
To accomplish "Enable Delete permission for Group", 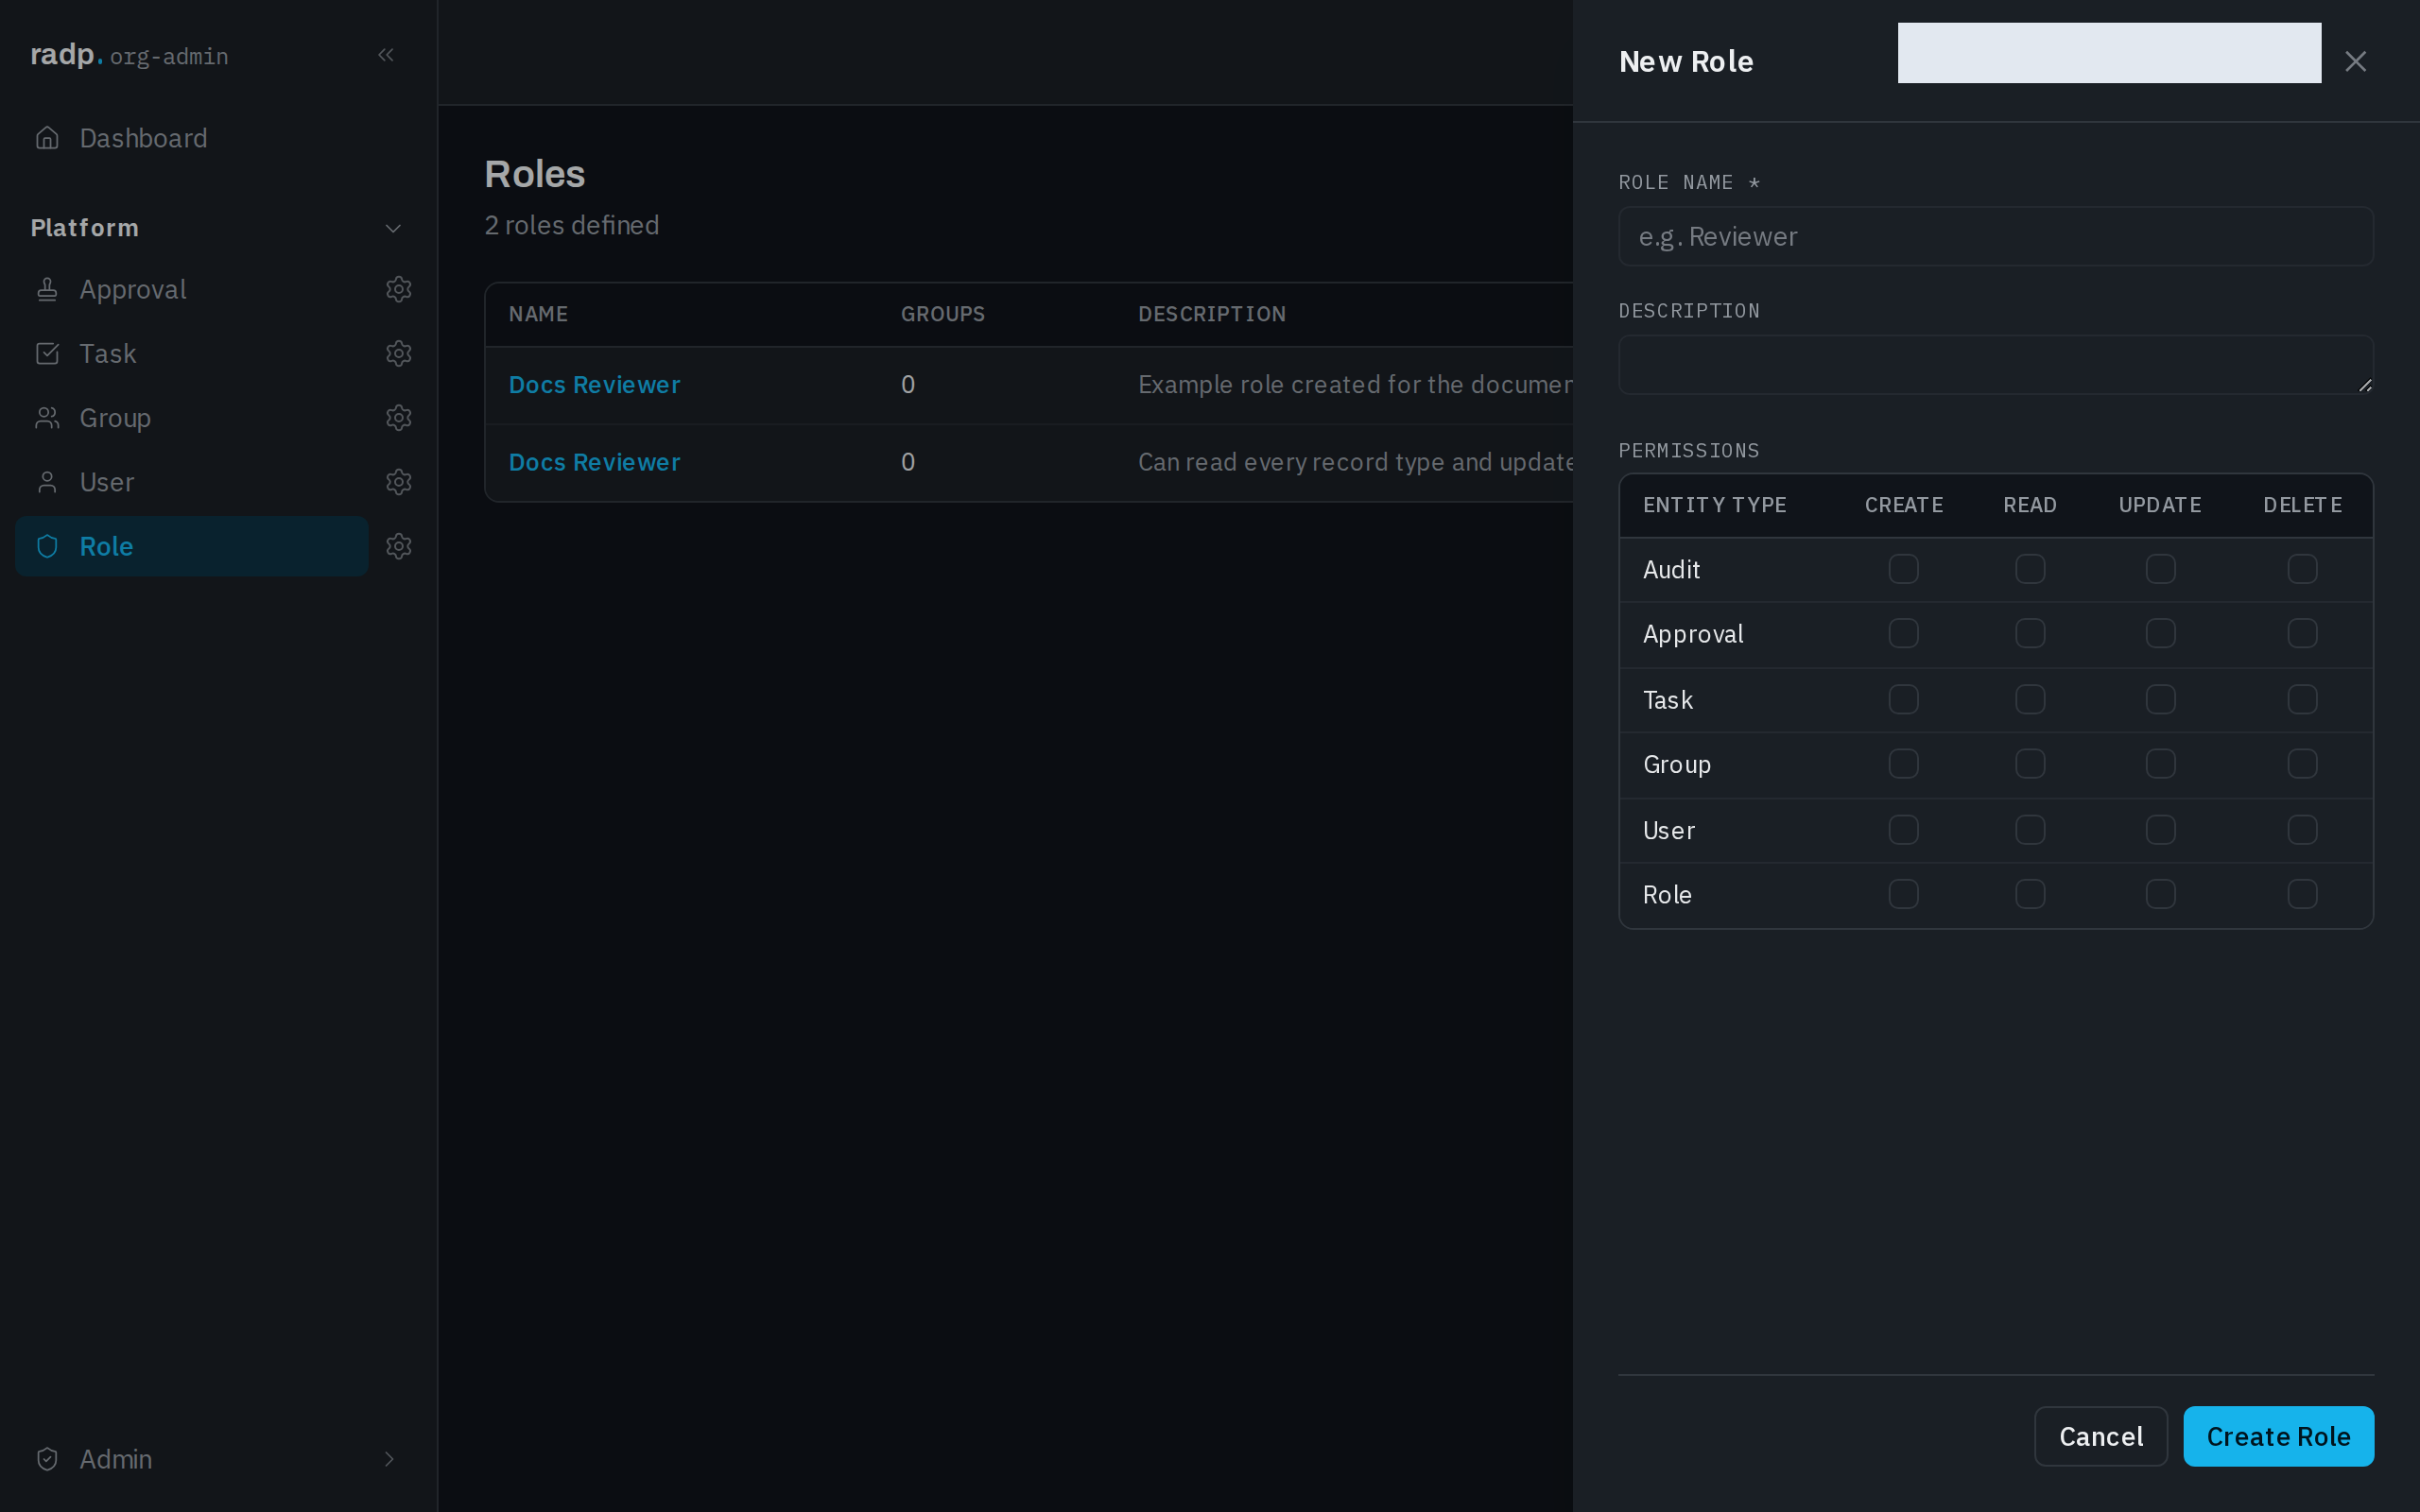I will click(2302, 764).
